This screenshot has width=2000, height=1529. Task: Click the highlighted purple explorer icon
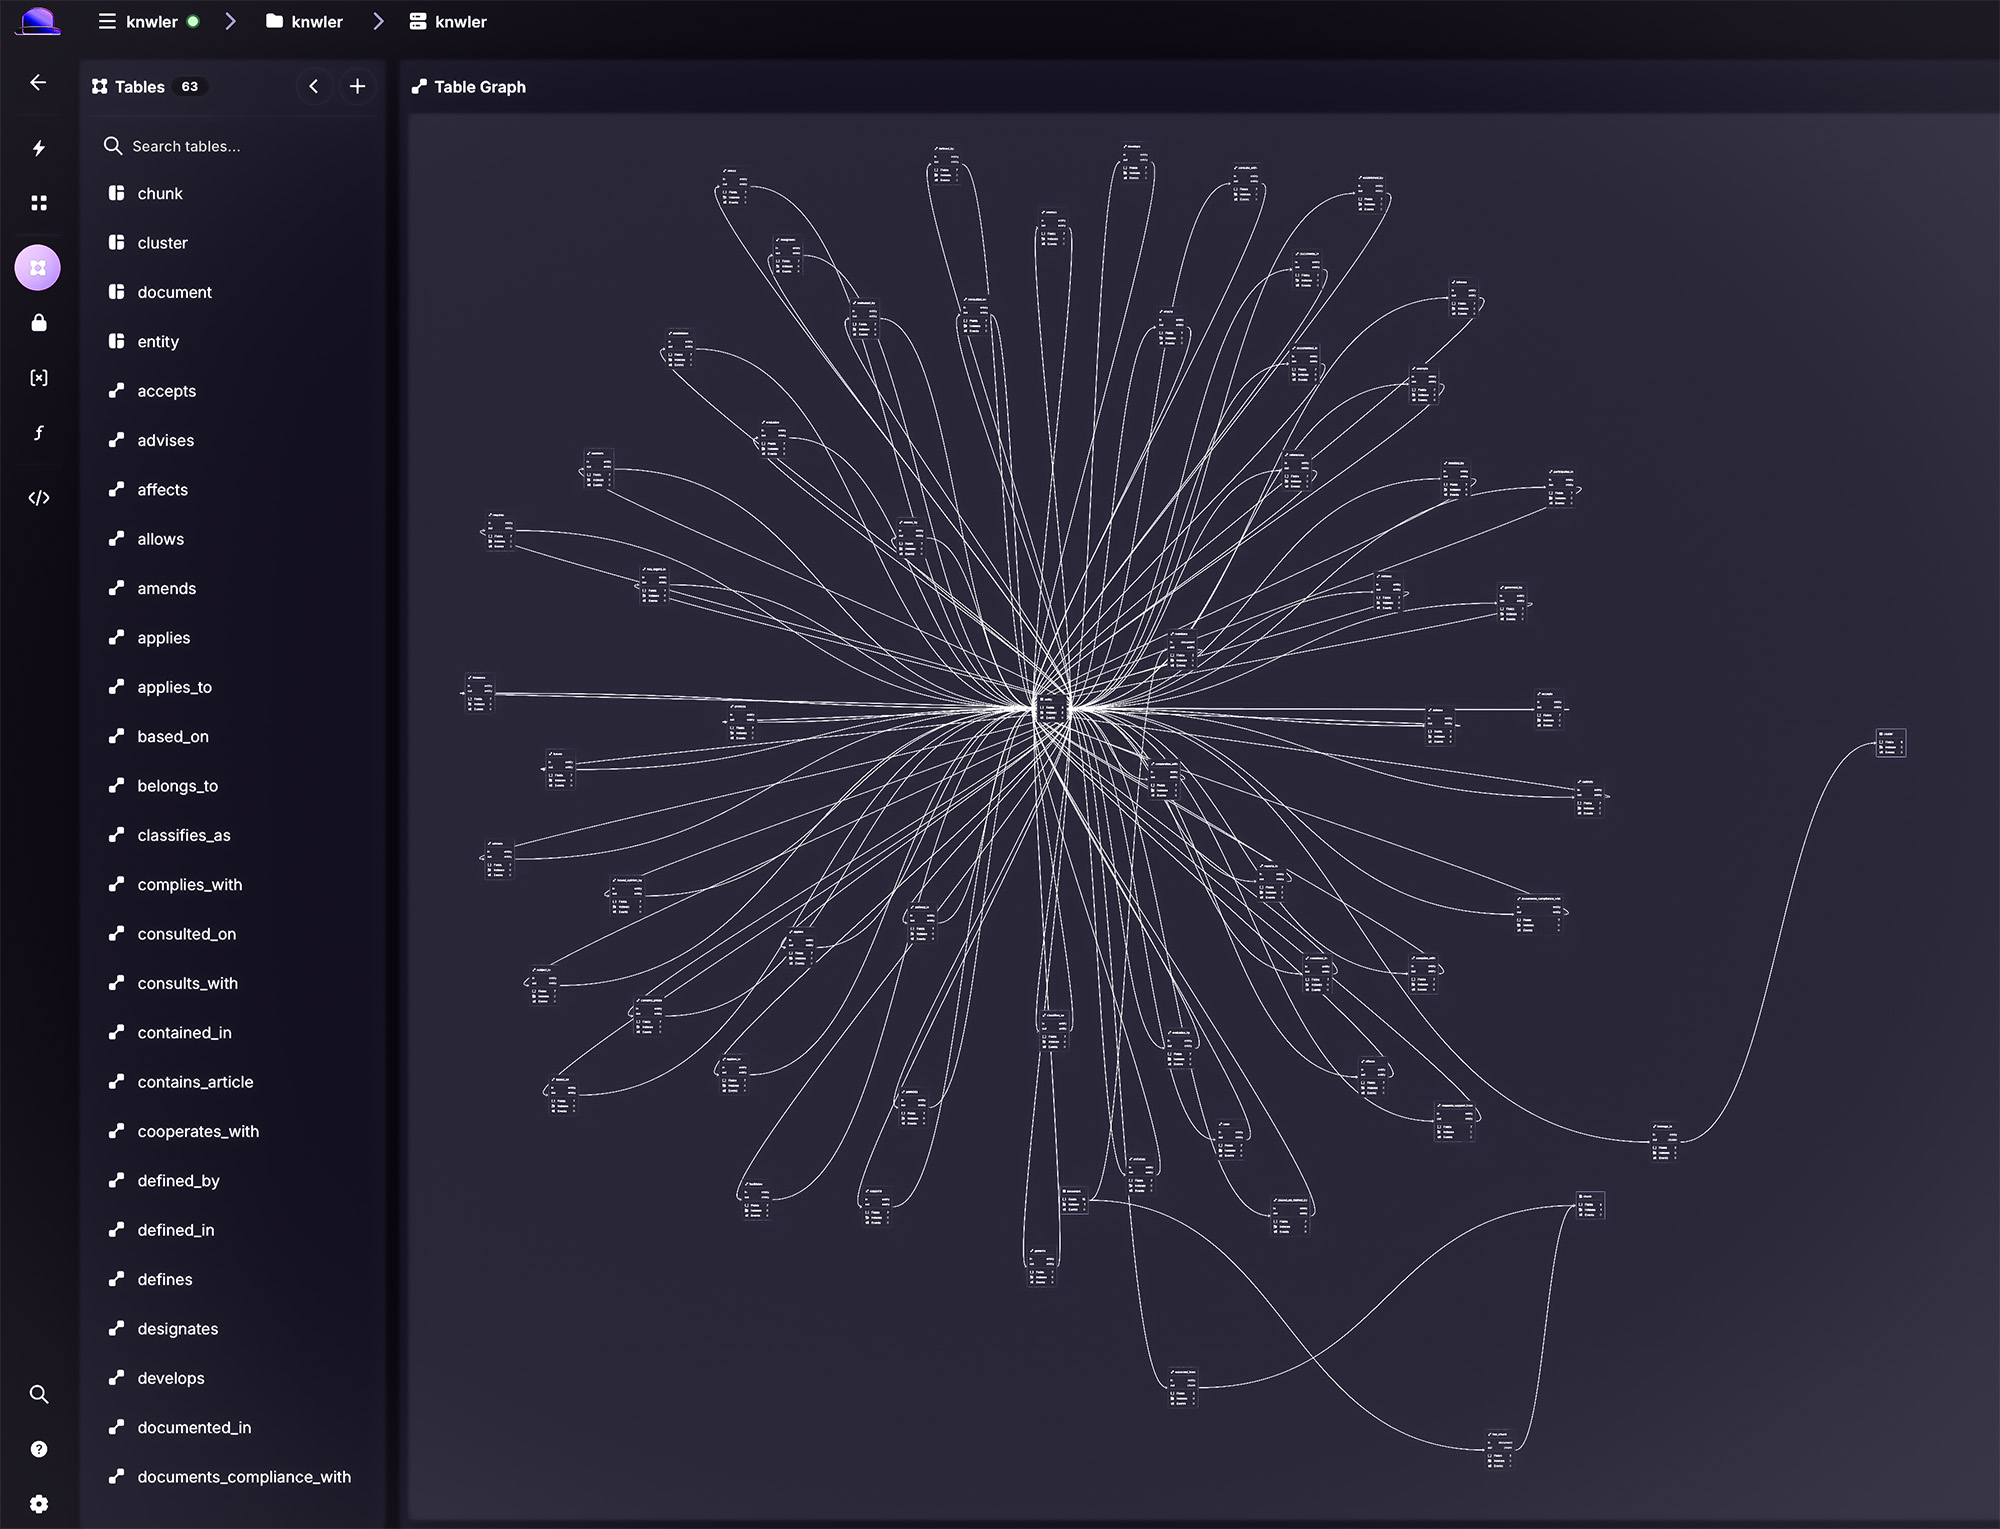(38, 268)
